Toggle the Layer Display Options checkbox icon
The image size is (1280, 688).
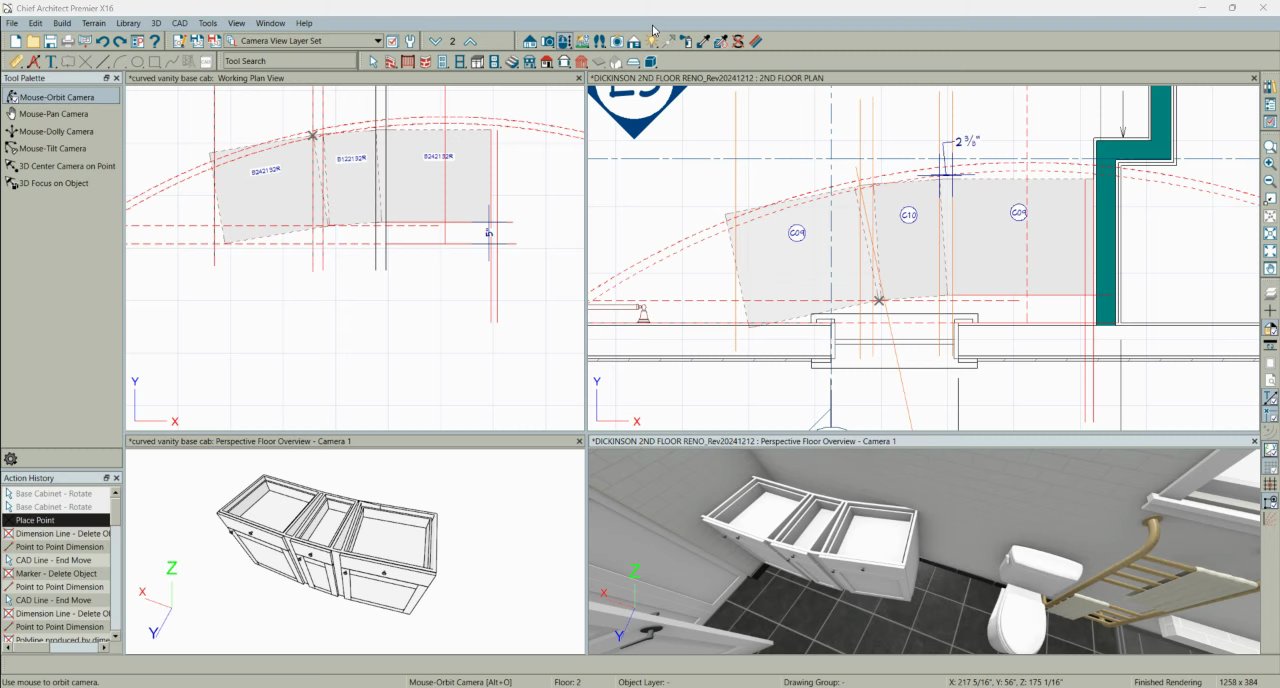click(x=392, y=42)
